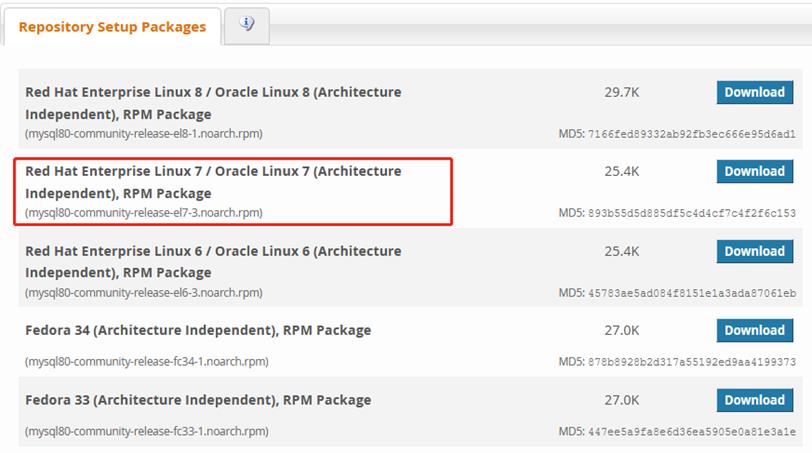
Task: Click the 29.7K file size value
Action: [621, 92]
